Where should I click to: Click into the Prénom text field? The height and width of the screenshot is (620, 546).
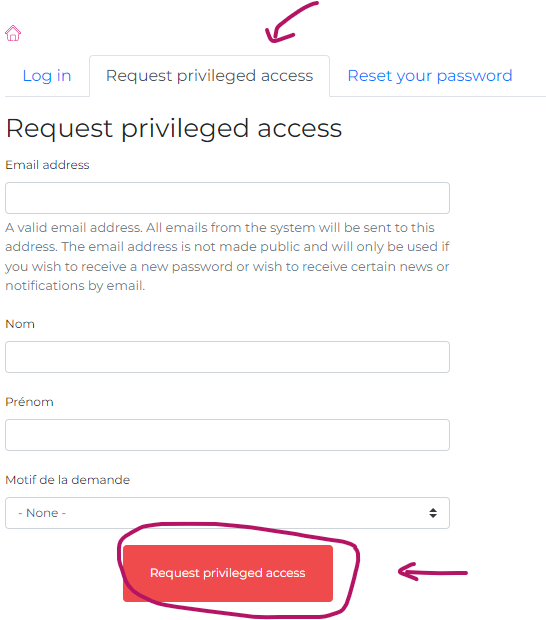click(227, 435)
